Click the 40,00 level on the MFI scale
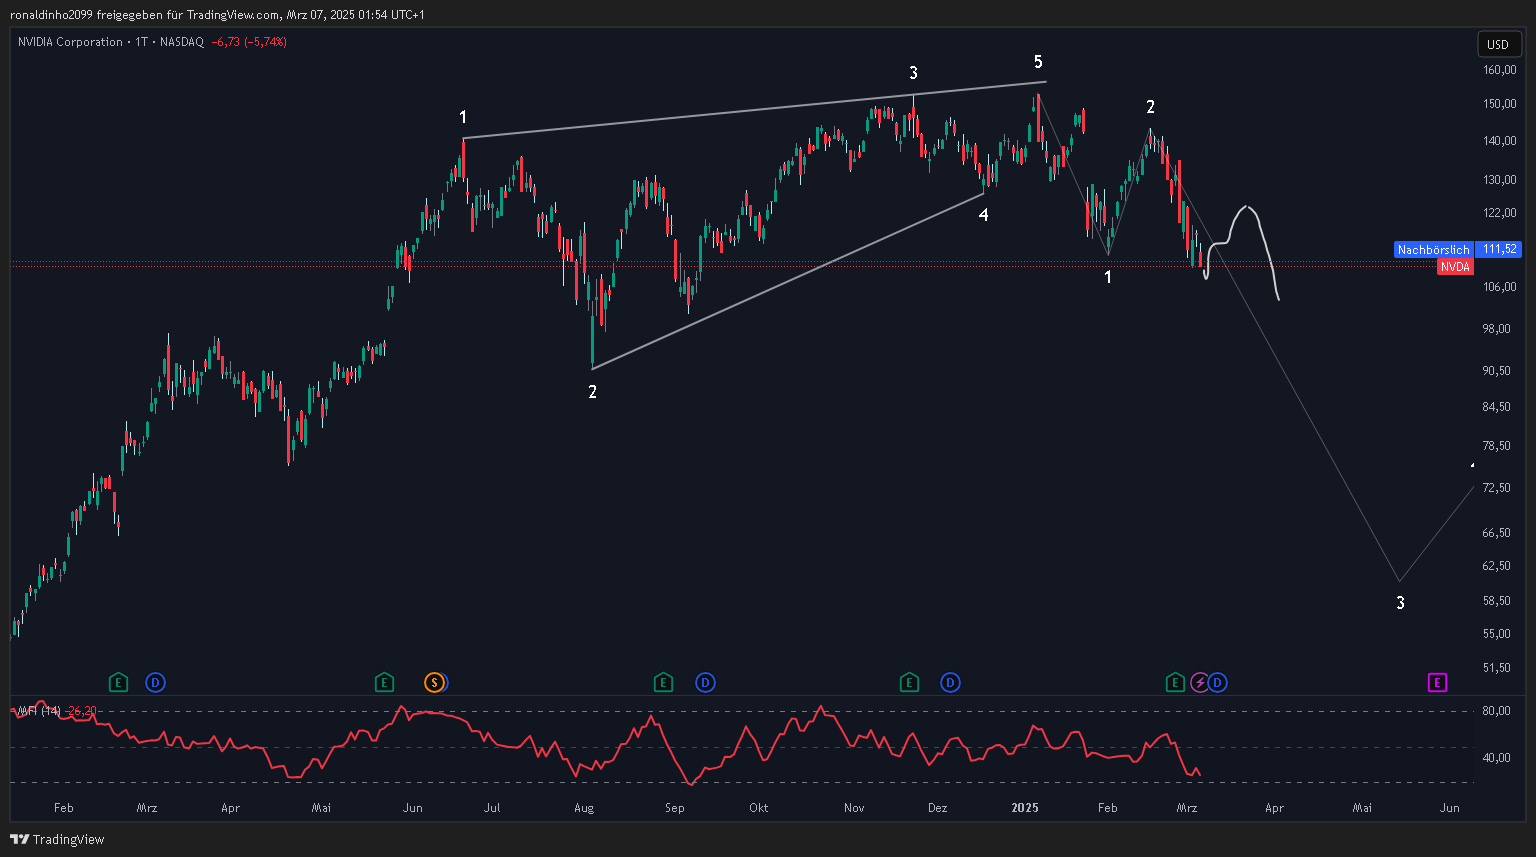This screenshot has width=1536, height=857. pyautogui.click(x=1496, y=758)
